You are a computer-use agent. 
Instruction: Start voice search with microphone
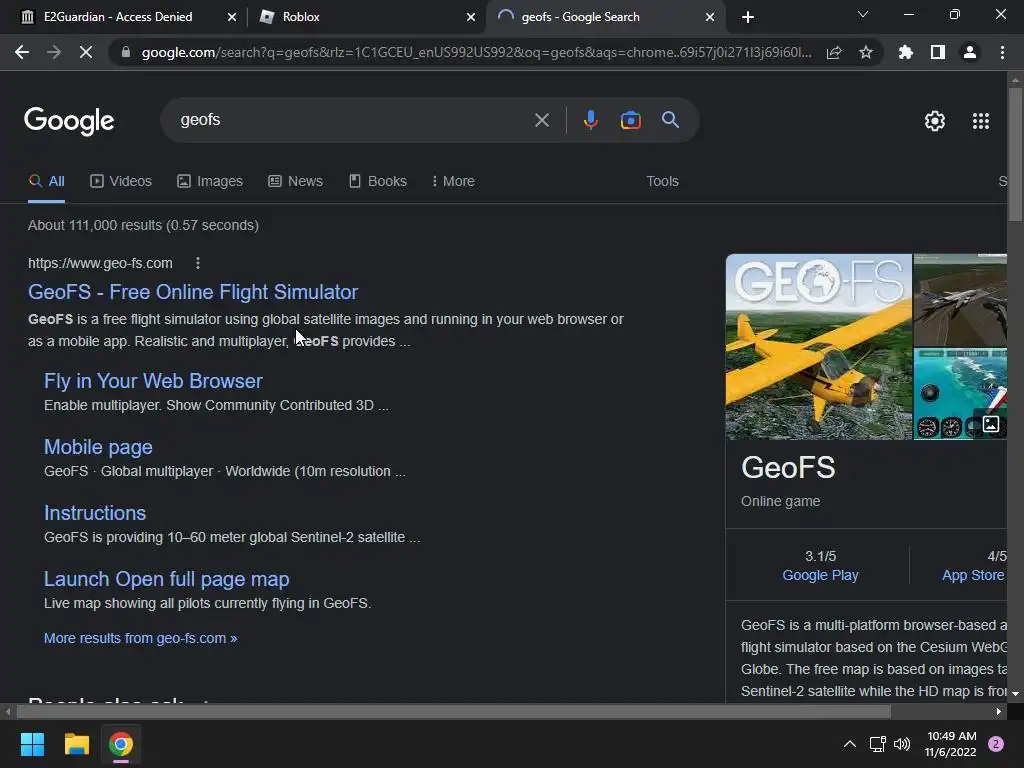591,120
